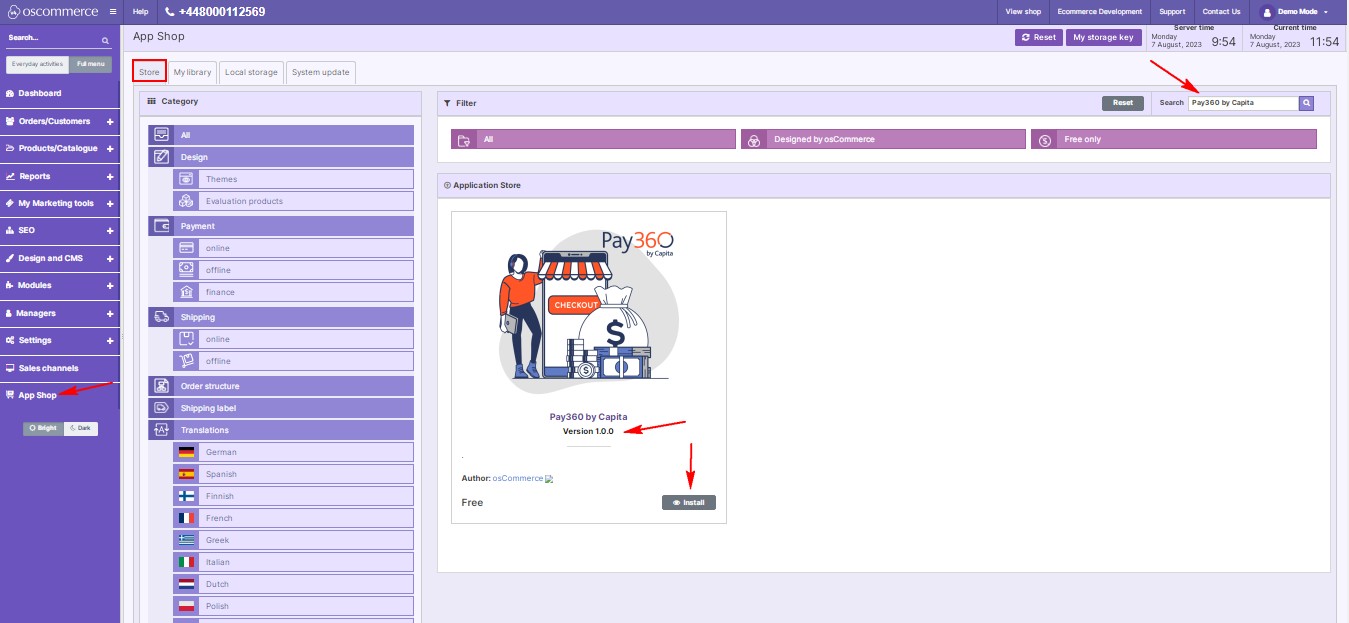Select the Order structure category icon

[x=161, y=386]
